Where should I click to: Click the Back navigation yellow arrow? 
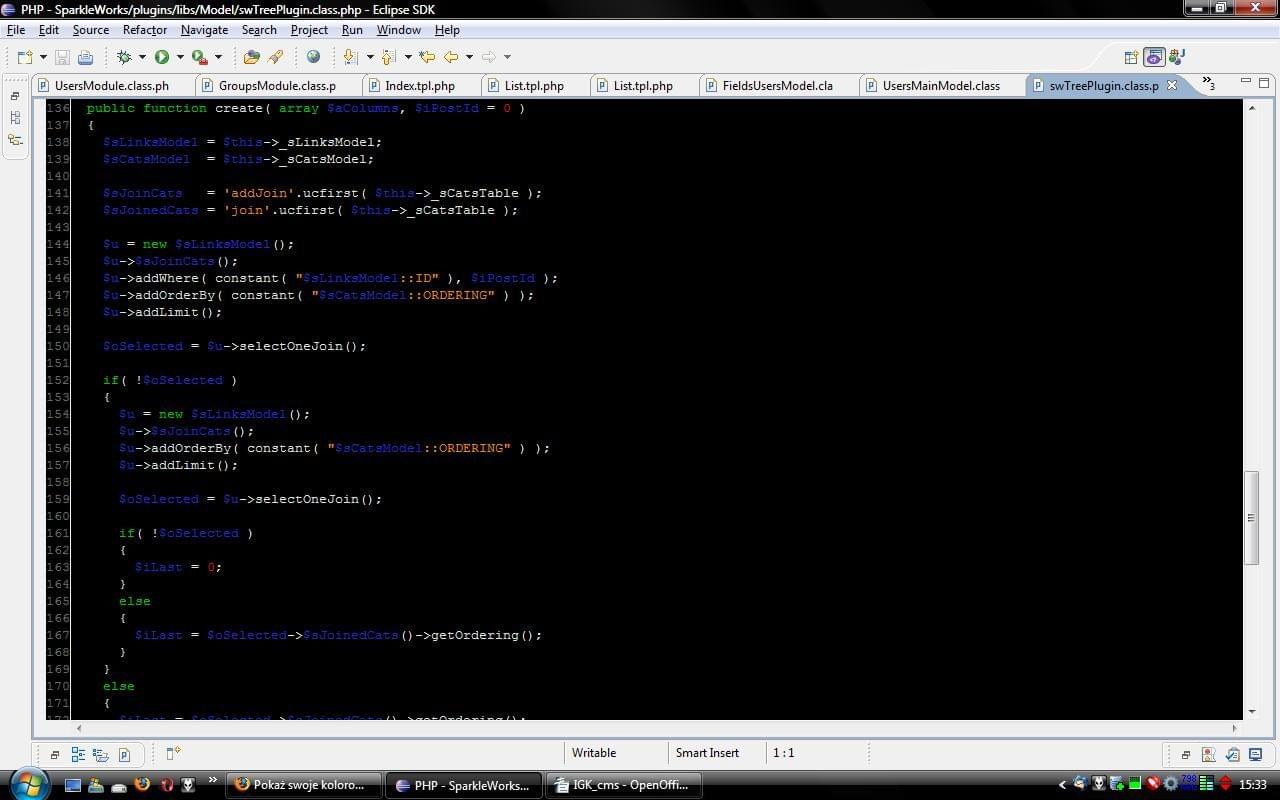(451, 57)
